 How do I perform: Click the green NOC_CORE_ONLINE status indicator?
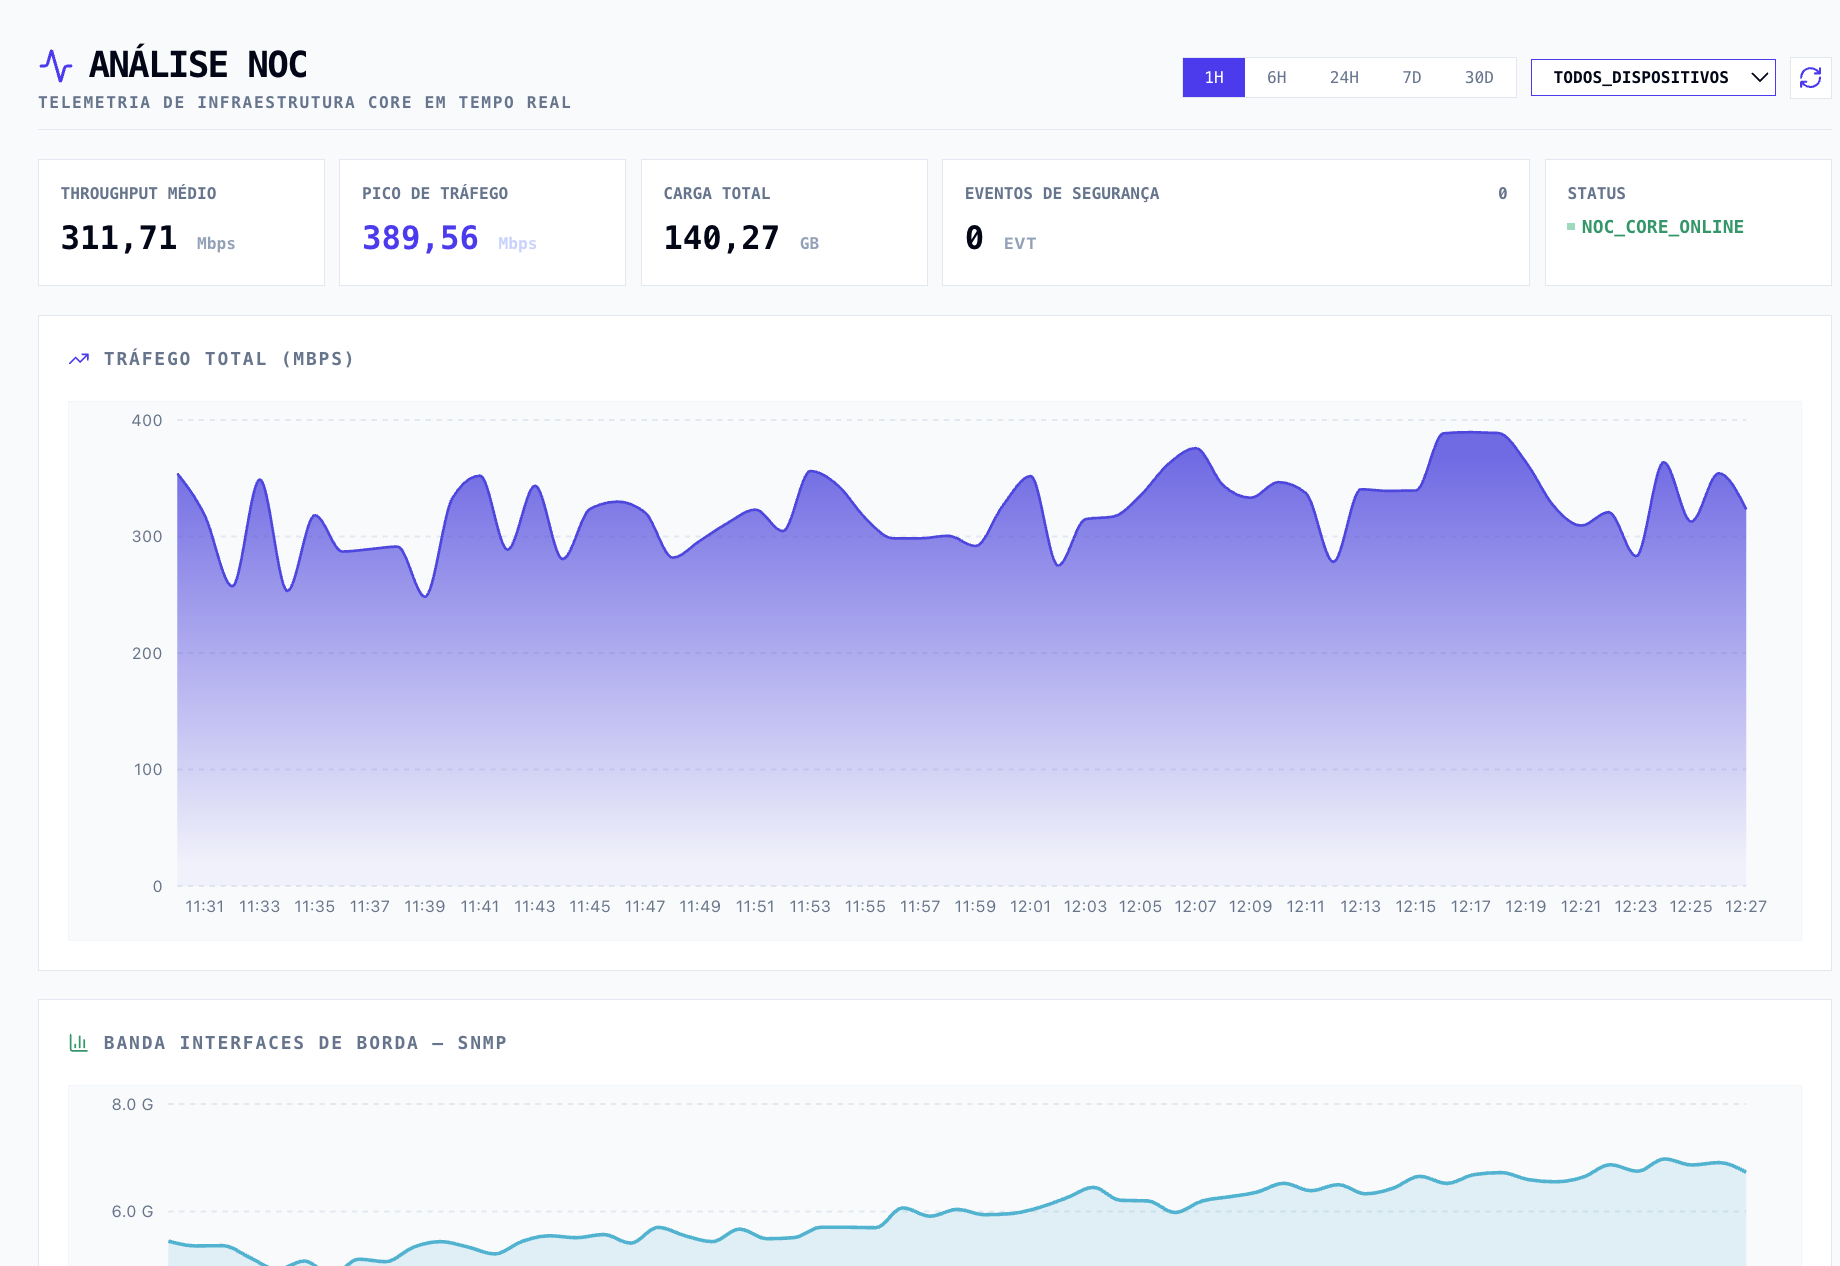click(x=1661, y=227)
